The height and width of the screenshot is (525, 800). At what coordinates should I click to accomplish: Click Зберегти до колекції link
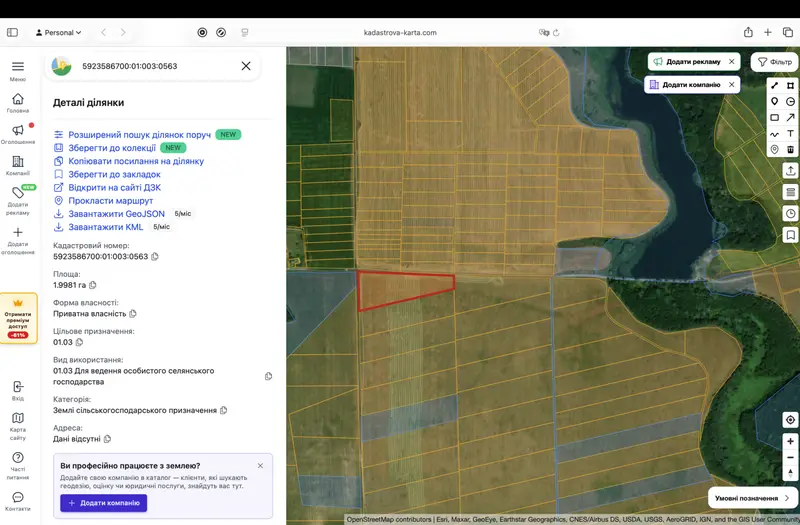coord(112,148)
